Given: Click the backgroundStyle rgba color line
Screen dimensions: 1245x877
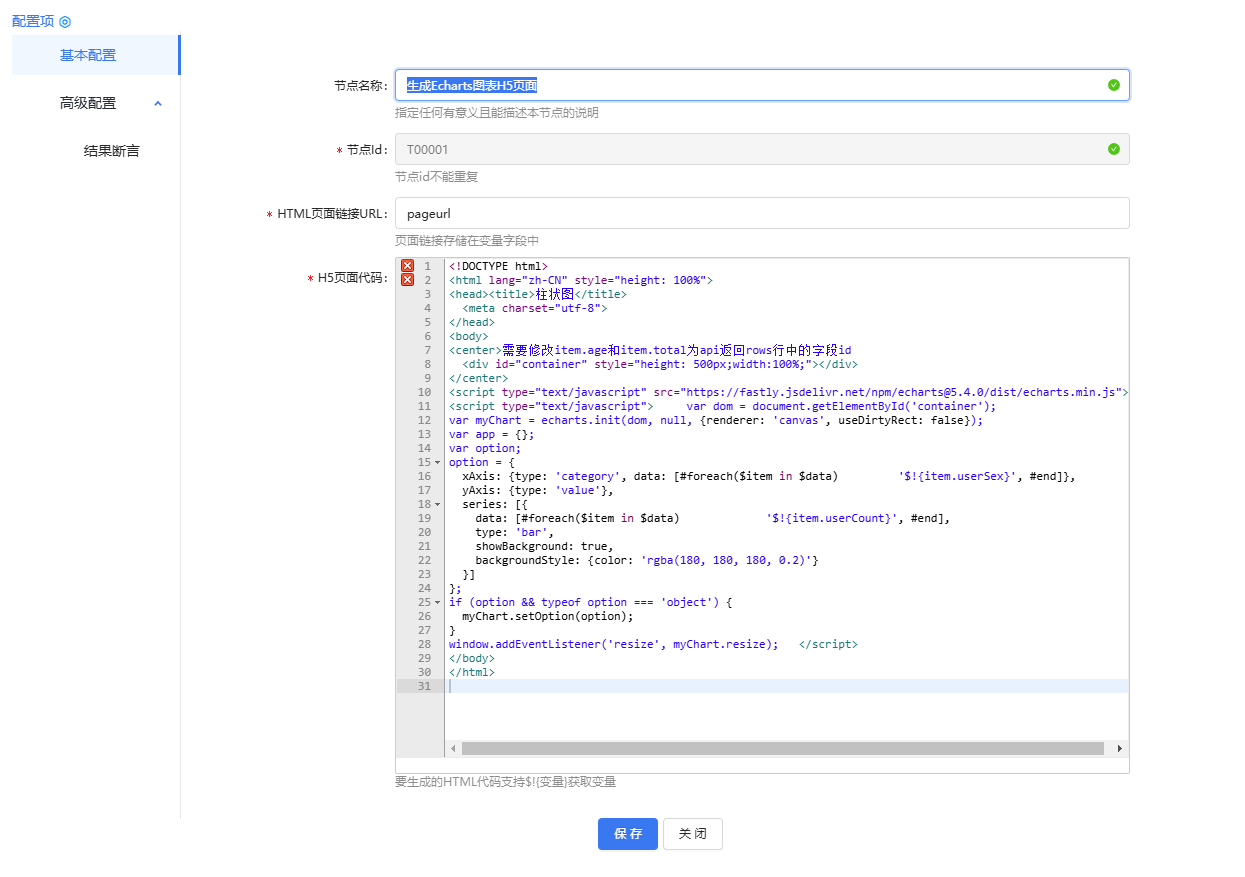Looking at the screenshot, I should tap(647, 560).
